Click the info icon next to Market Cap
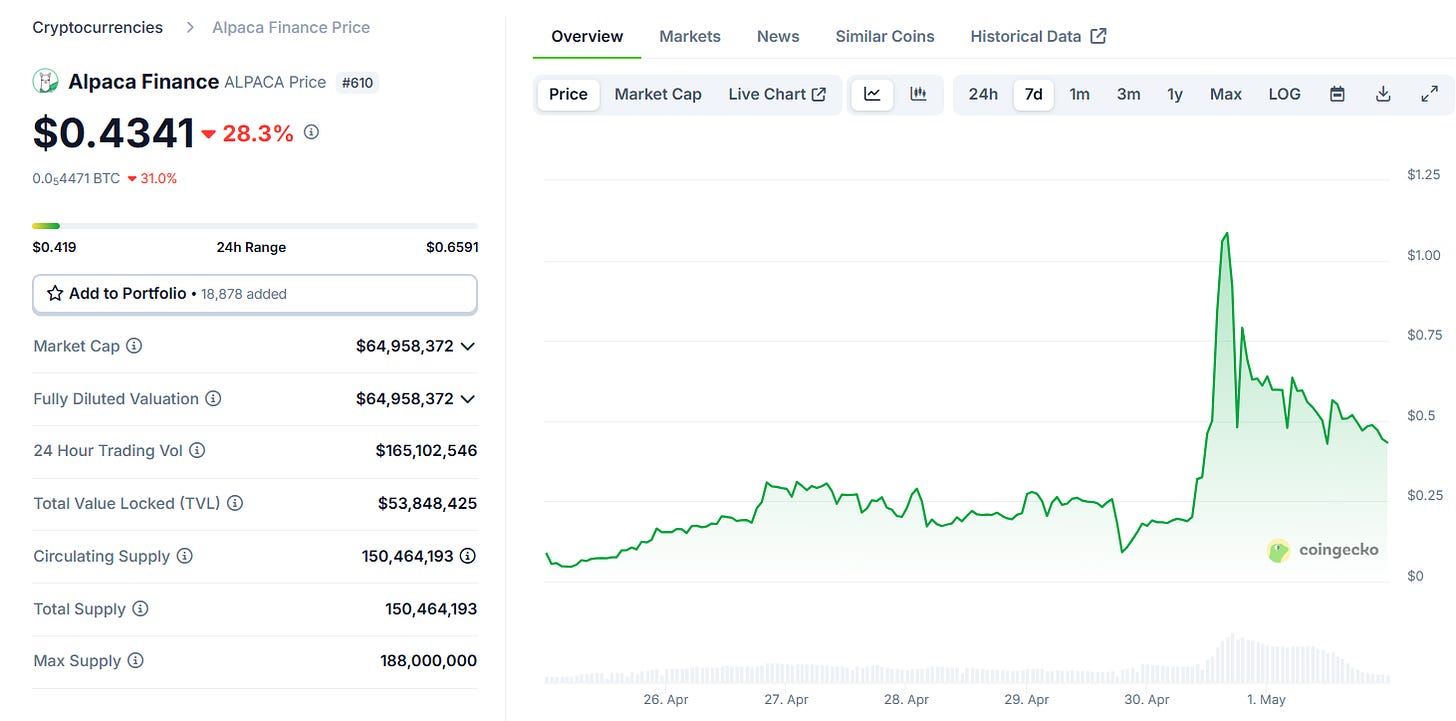The height and width of the screenshot is (721, 1456). coord(134,346)
